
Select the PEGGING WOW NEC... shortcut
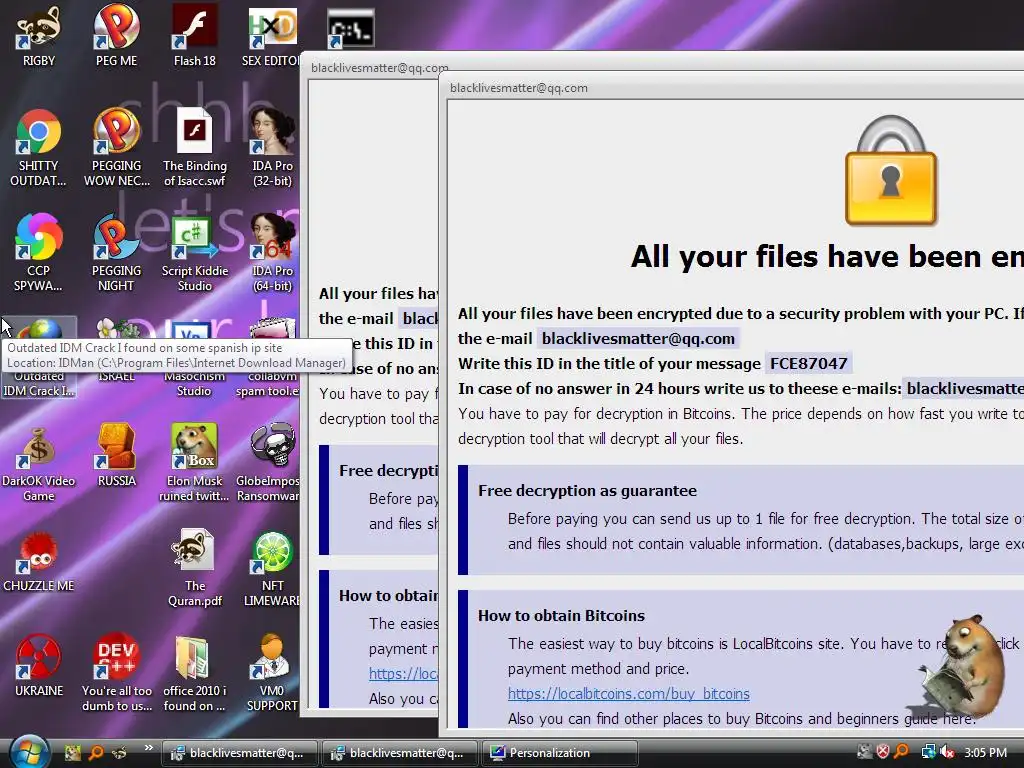click(x=116, y=149)
